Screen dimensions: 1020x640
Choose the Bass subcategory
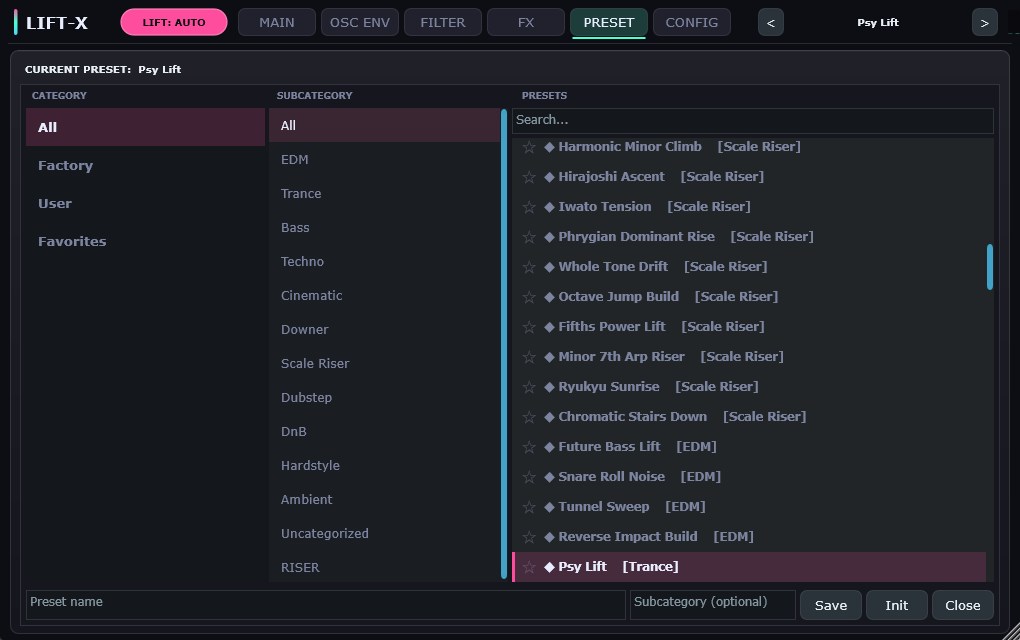(x=384, y=228)
